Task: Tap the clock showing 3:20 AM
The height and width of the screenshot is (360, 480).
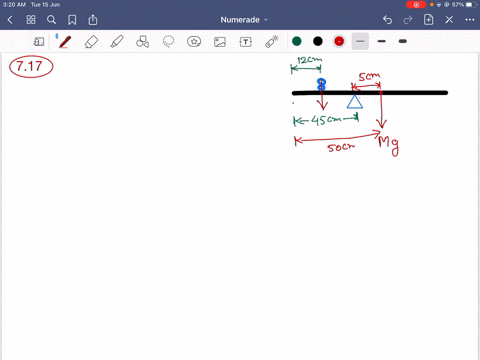Action: point(14,5)
